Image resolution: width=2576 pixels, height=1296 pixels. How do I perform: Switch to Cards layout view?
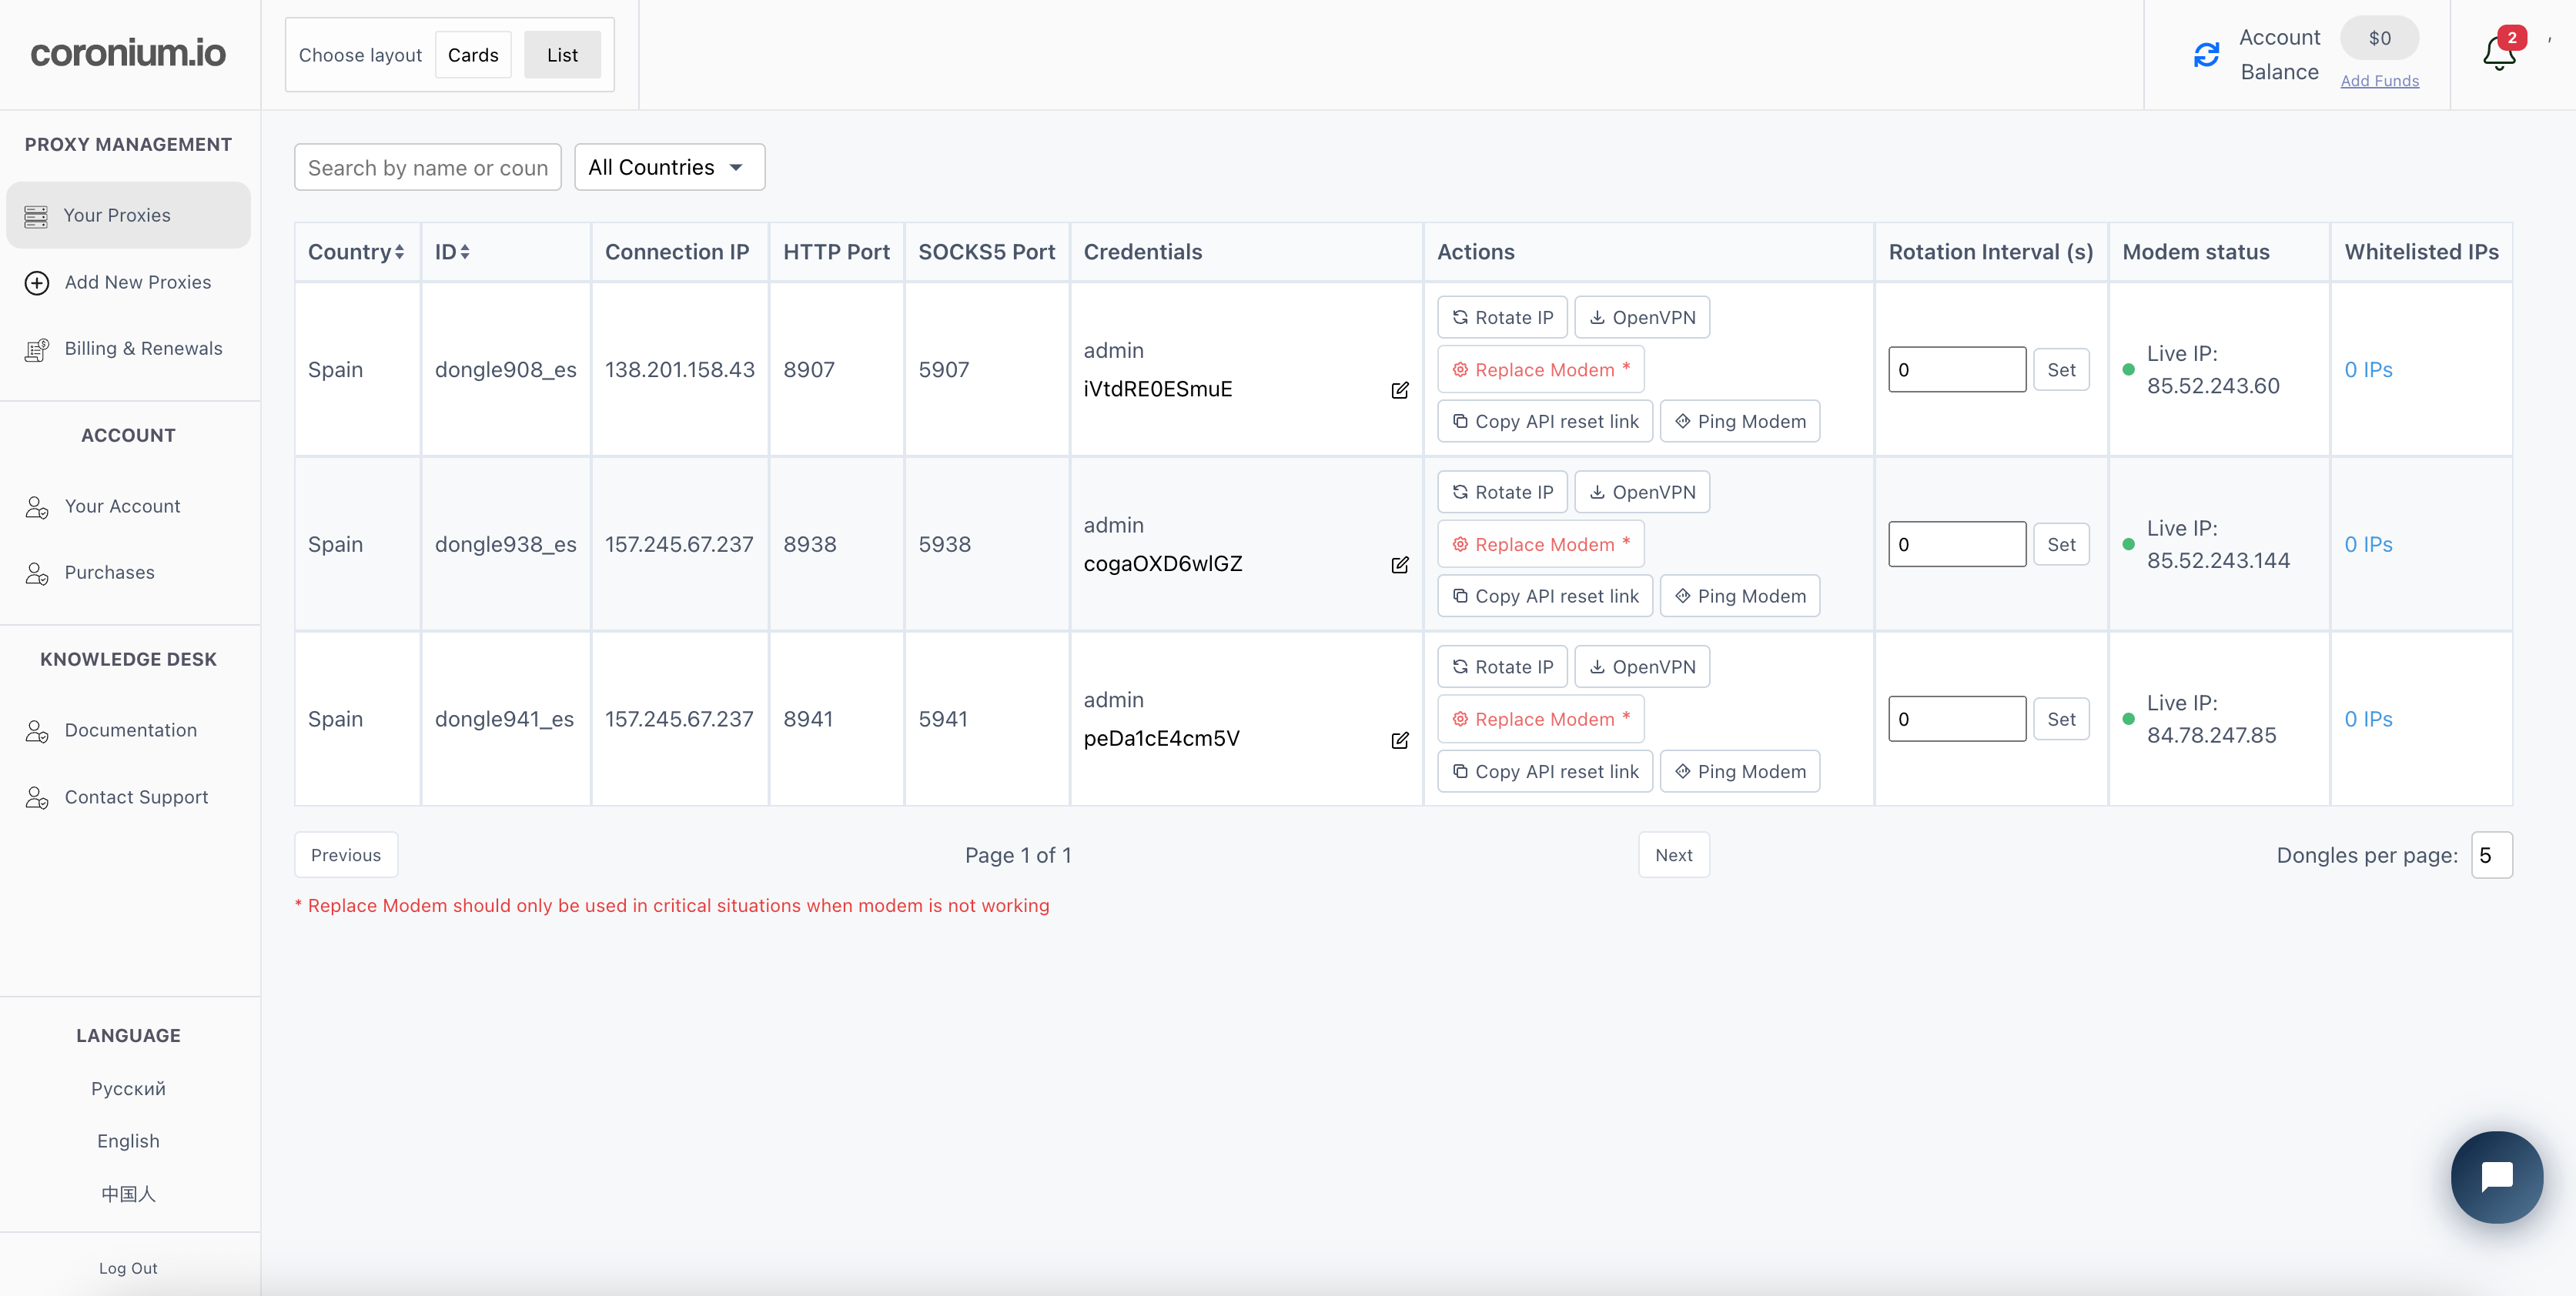click(x=474, y=55)
